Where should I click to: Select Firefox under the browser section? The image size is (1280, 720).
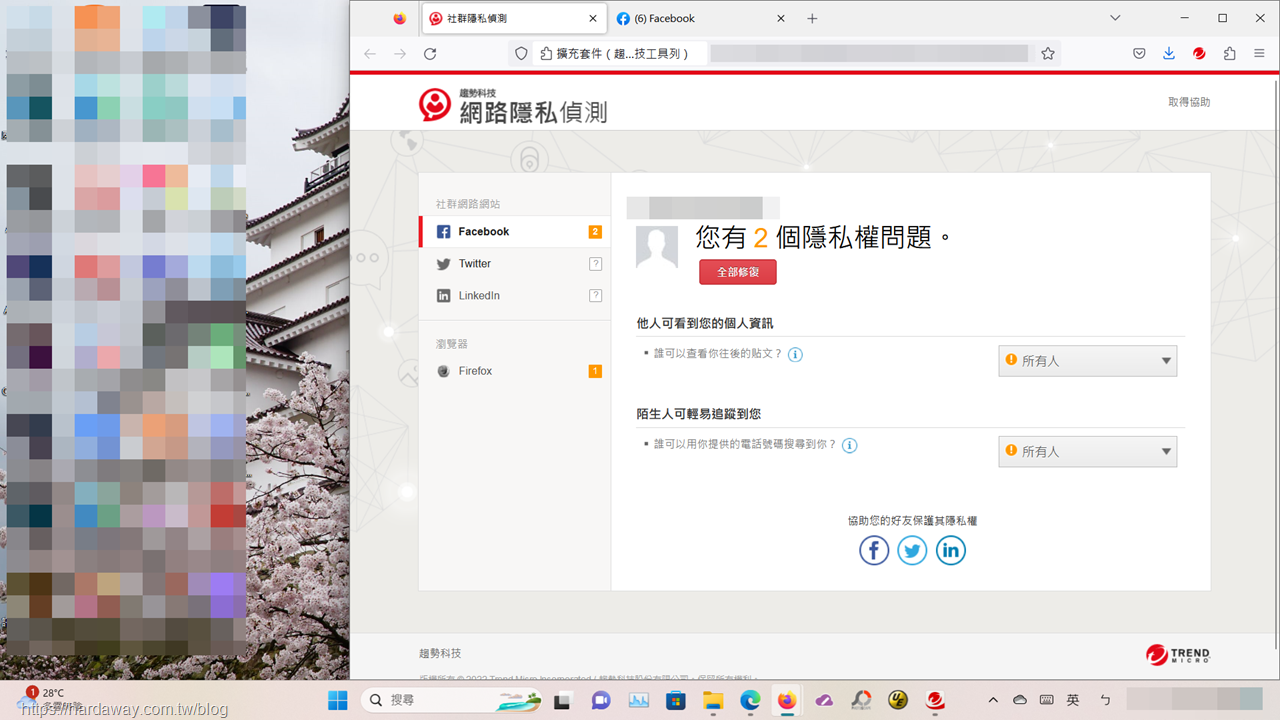point(515,371)
